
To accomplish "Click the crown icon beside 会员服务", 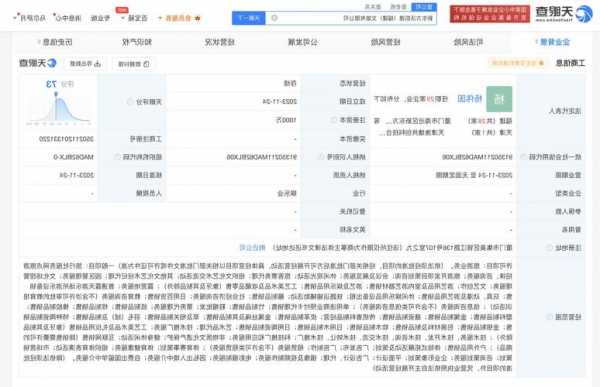I will tap(197, 18).
